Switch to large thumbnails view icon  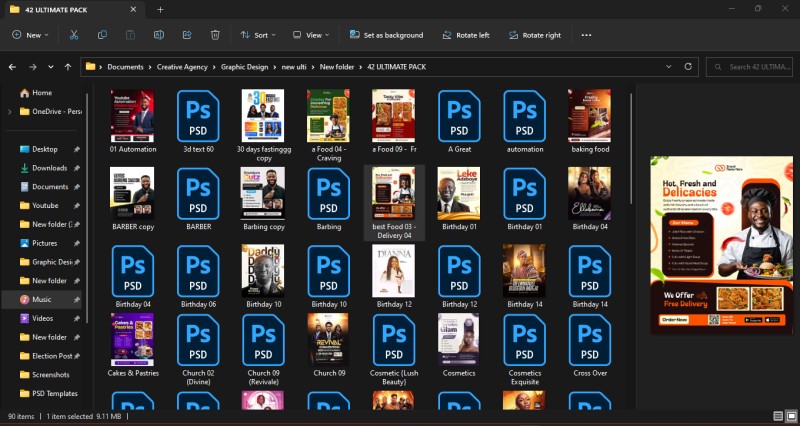tap(790, 416)
